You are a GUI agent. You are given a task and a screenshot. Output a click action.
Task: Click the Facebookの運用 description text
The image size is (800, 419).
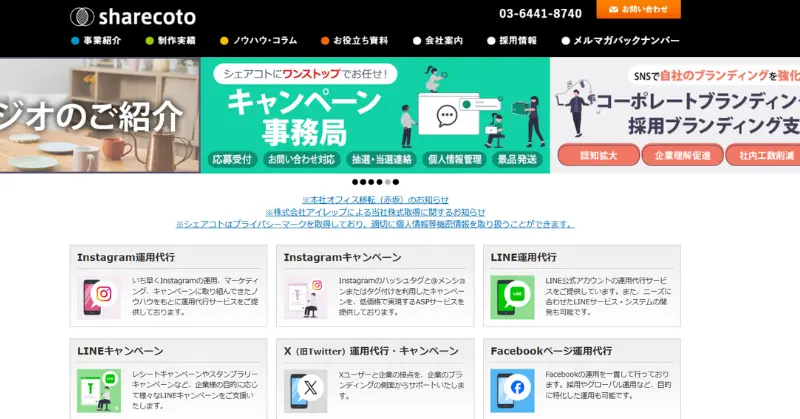[x=608, y=385]
